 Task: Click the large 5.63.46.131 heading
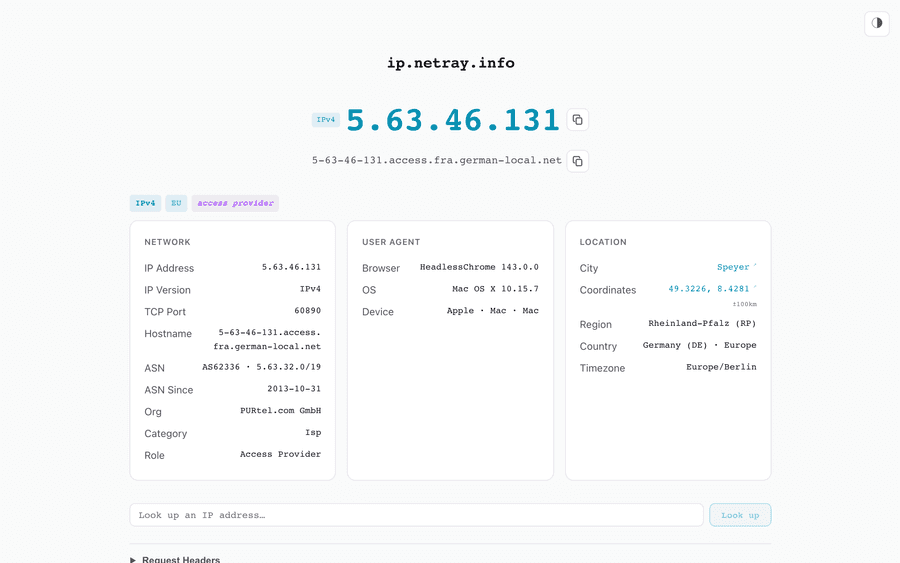coord(453,120)
